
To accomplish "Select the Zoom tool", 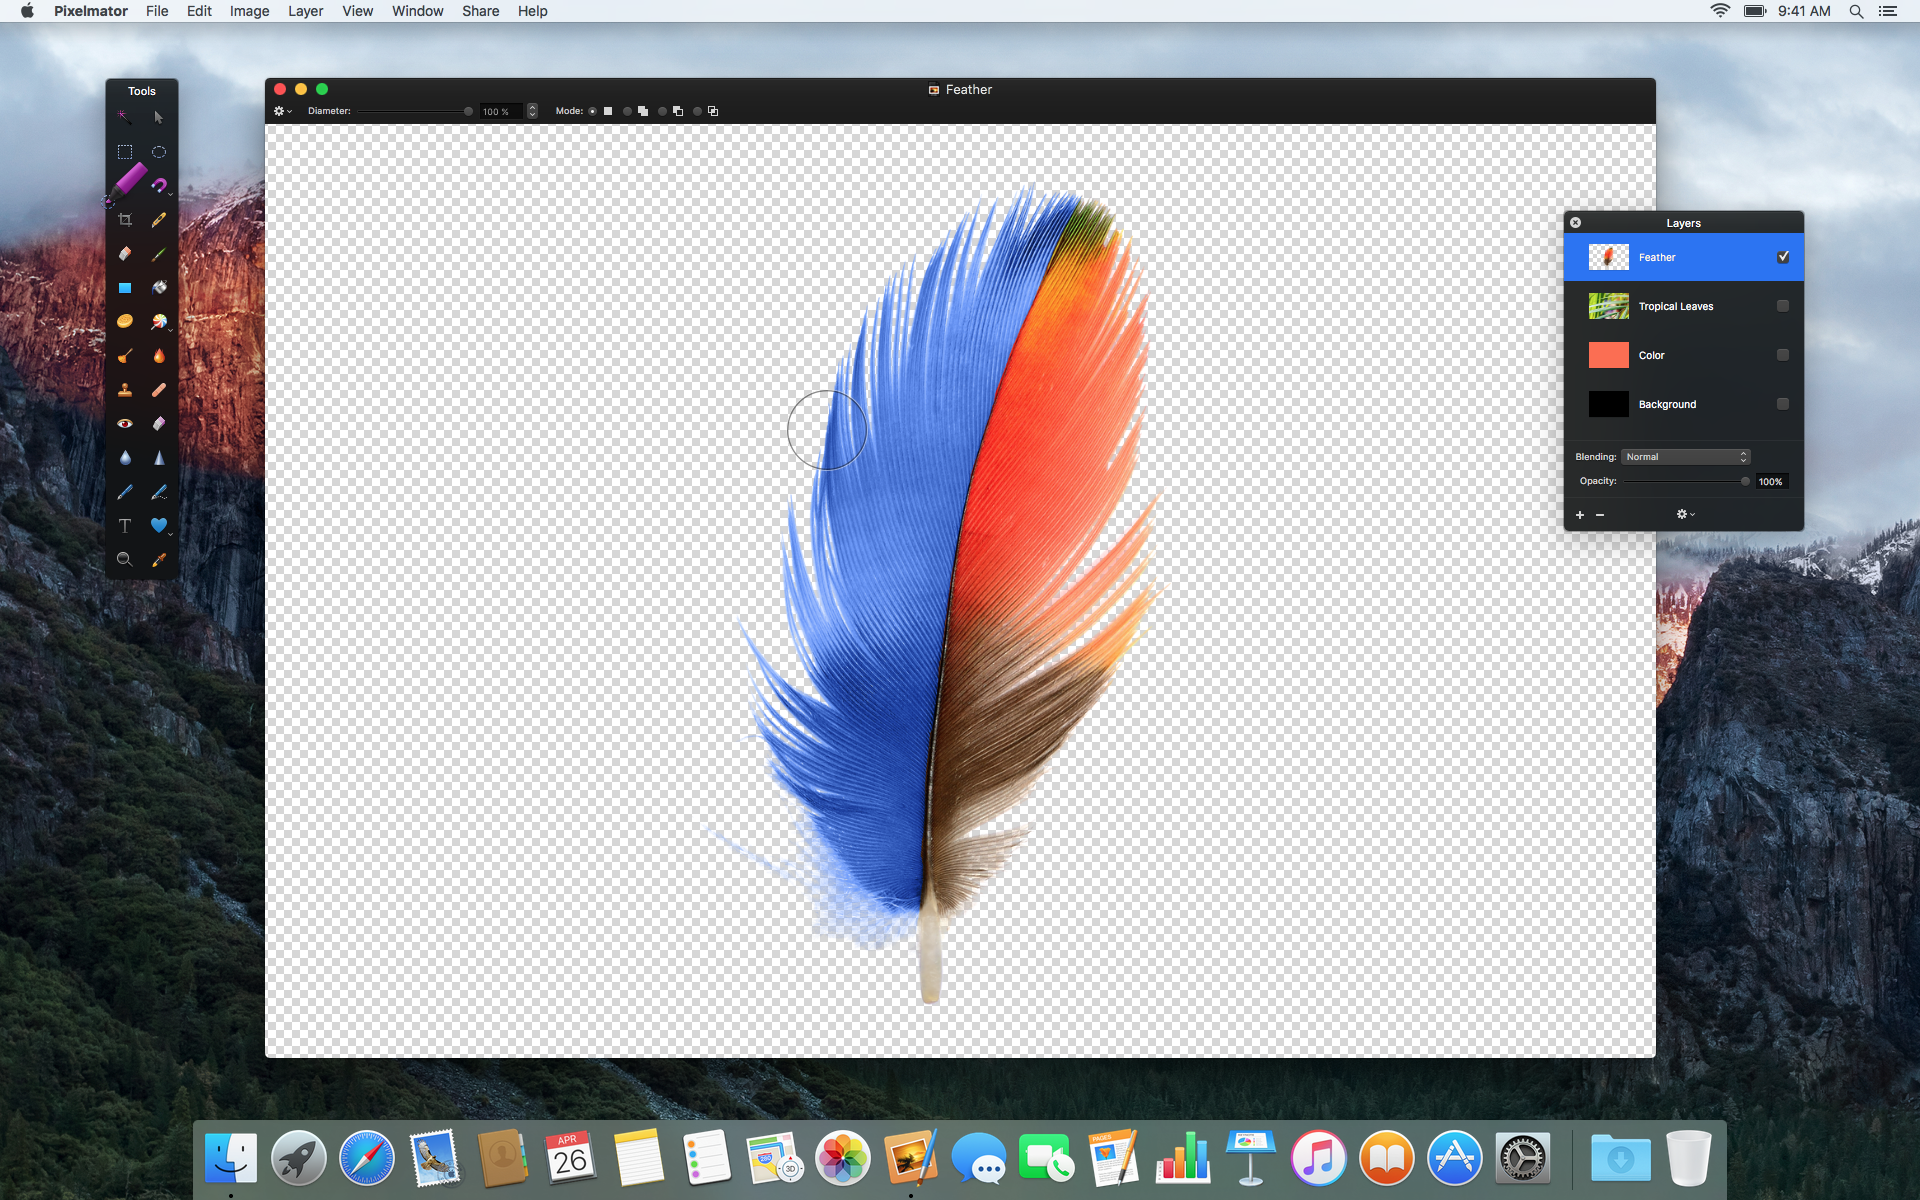I will 124,559.
